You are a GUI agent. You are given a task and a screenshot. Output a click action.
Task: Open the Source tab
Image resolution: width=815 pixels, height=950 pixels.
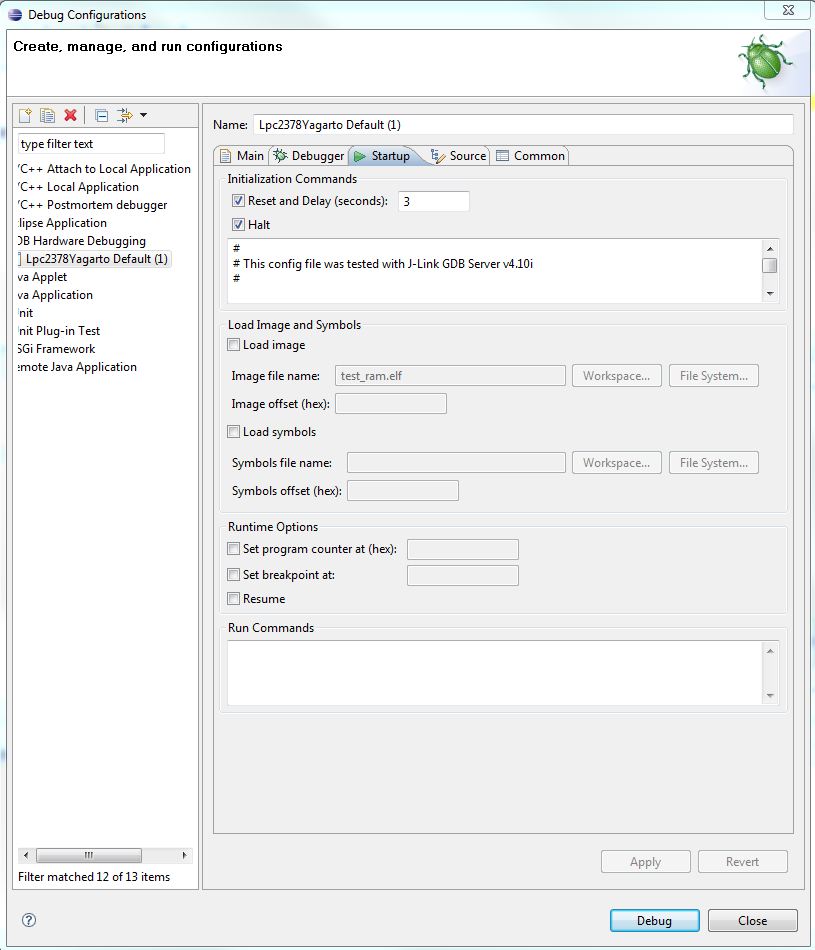click(458, 156)
